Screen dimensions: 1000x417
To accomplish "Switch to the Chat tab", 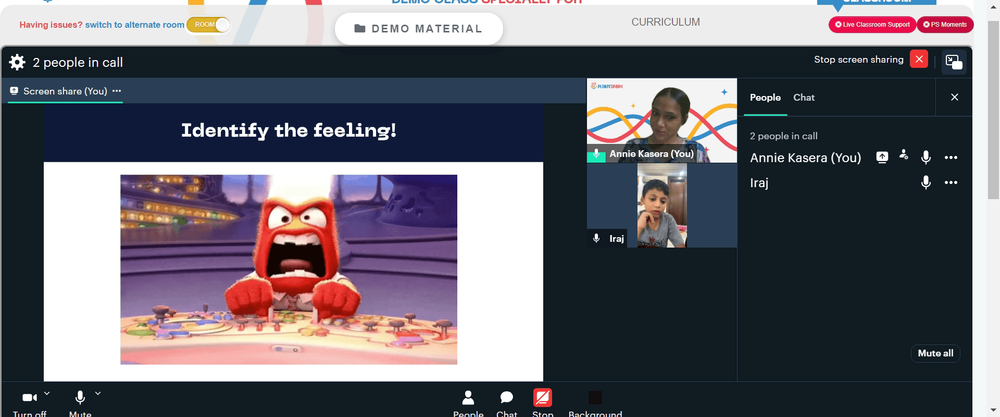I will coord(804,98).
